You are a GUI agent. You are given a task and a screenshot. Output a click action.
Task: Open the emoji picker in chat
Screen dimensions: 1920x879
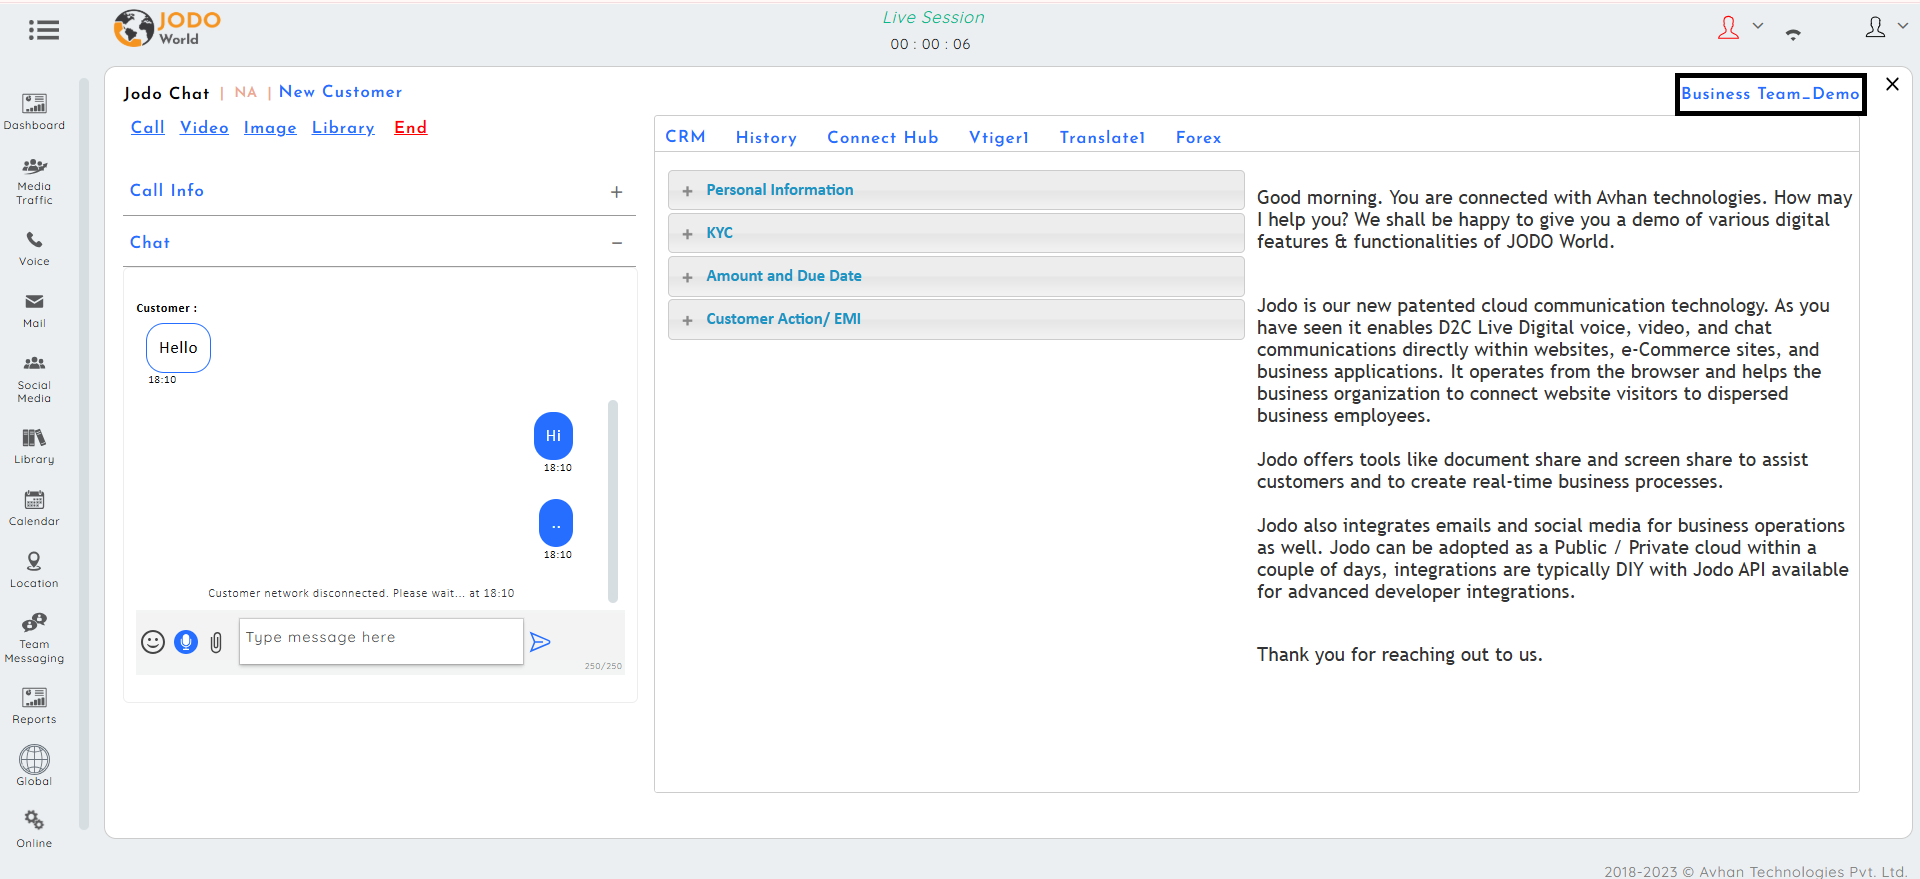153,642
